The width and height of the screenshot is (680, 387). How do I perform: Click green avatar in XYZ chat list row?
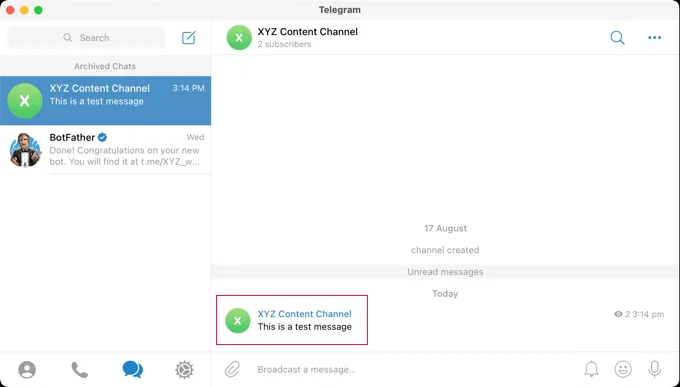click(25, 101)
